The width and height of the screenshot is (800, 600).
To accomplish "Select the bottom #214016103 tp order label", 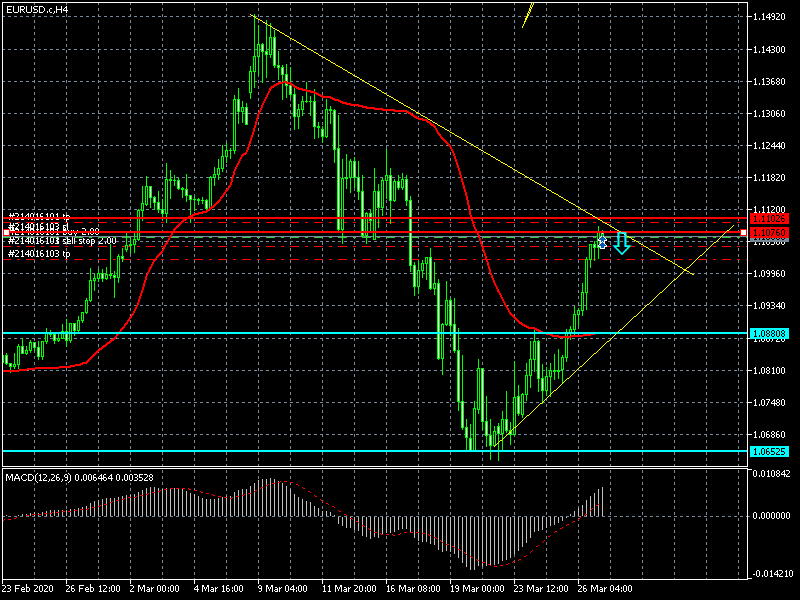I will pyautogui.click(x=39, y=254).
